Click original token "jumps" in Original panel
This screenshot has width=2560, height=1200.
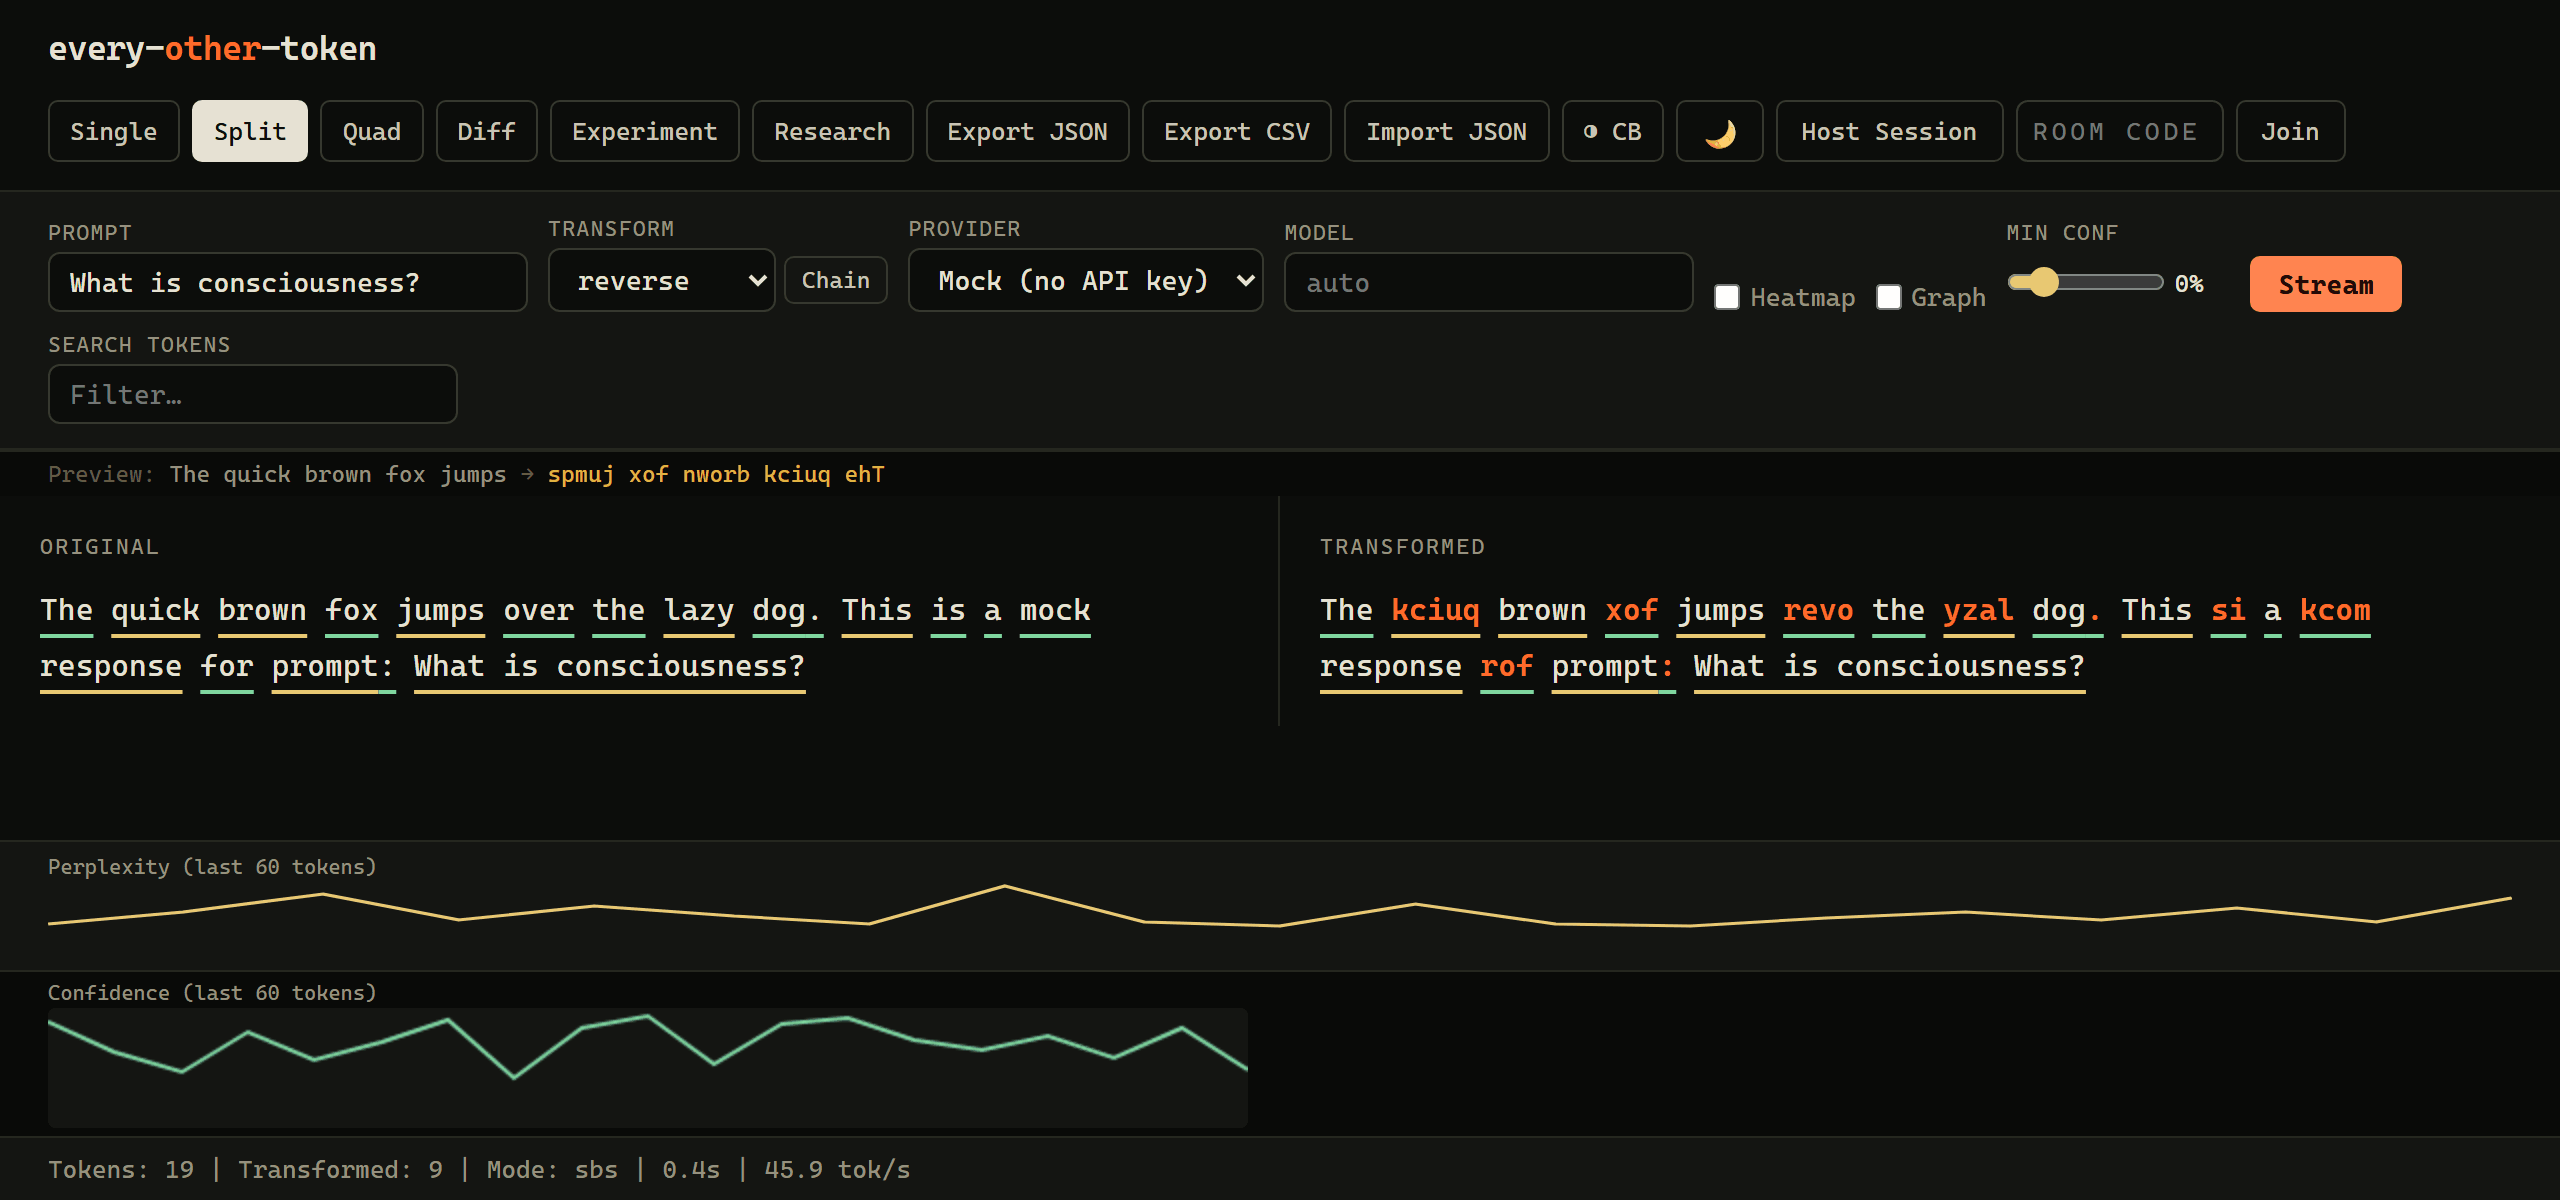point(441,610)
